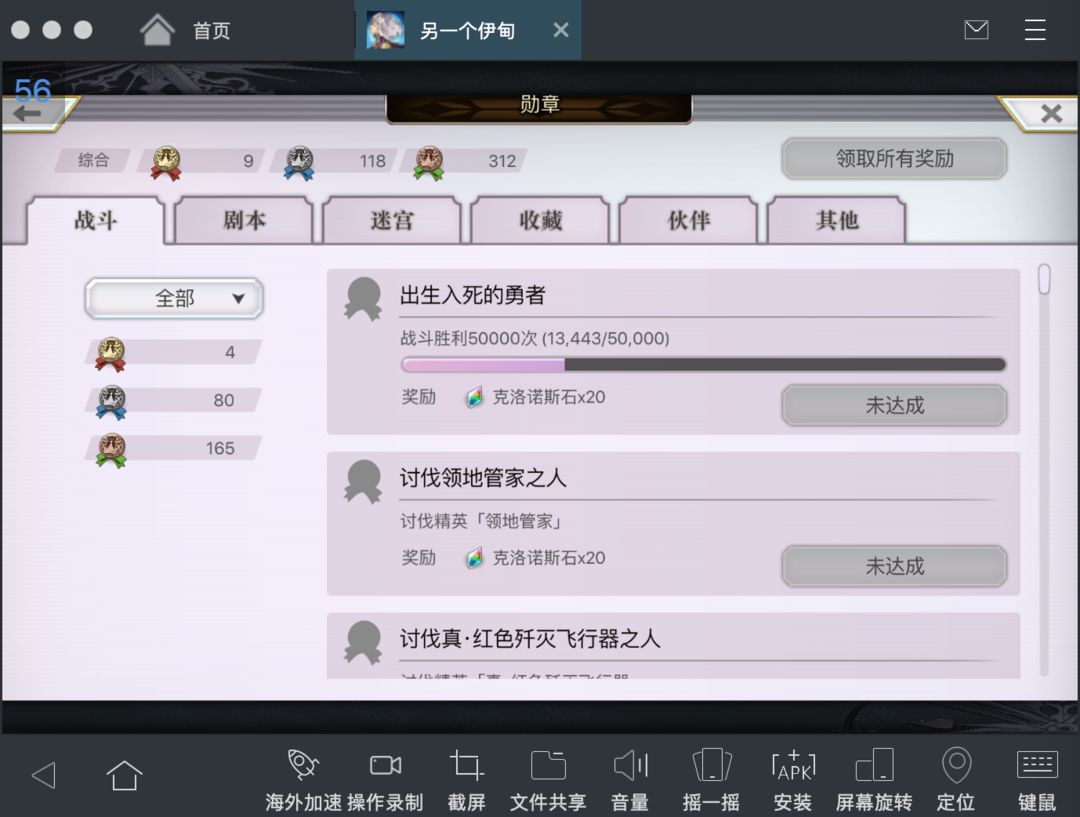Click the grey medal icon for 出生入死的勇者
The height and width of the screenshot is (817, 1080).
click(x=363, y=299)
